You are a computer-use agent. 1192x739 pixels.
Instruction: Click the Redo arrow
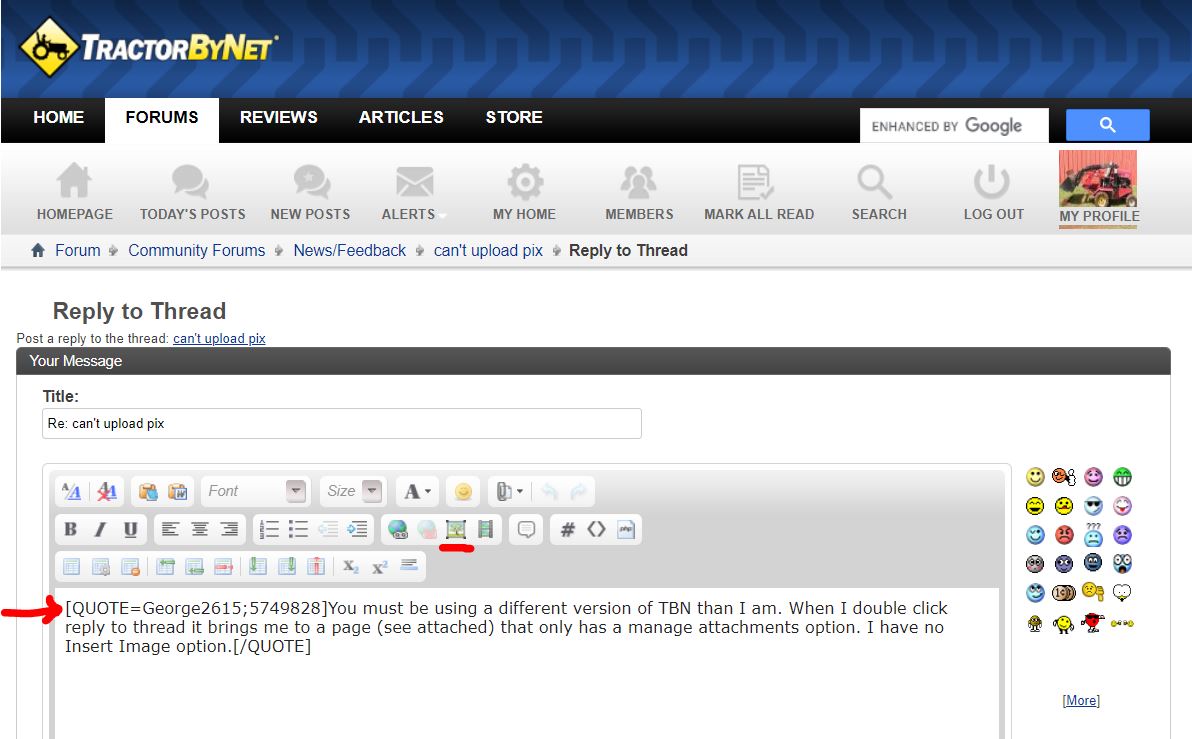pos(579,491)
